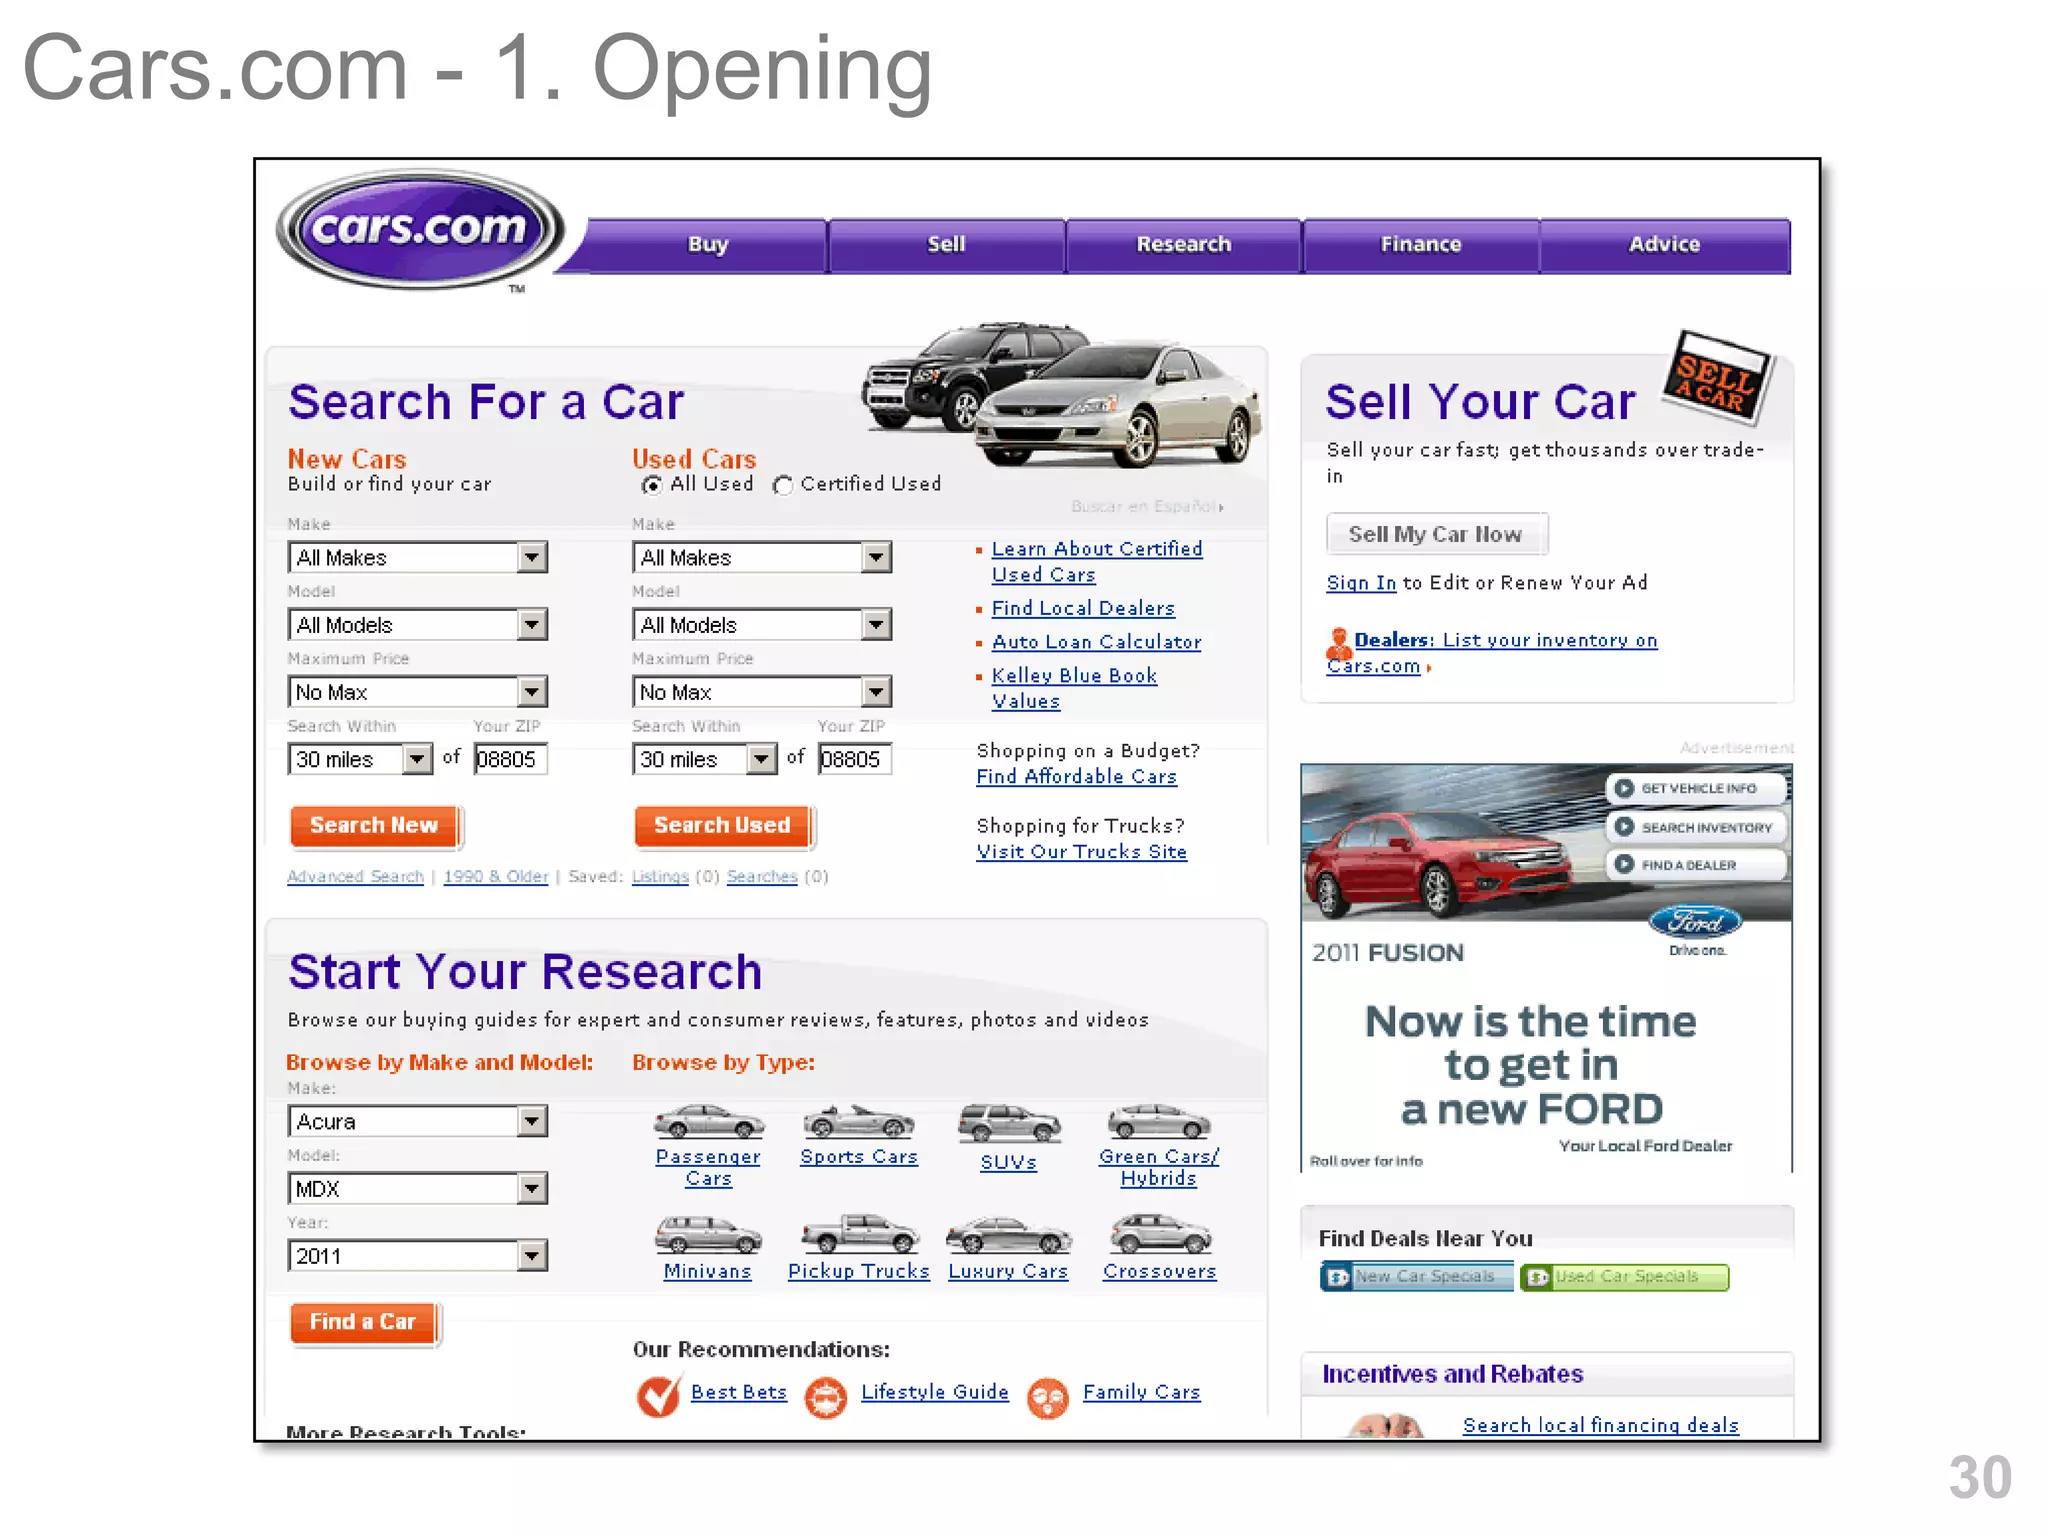Click the Used Cars ZIP code field

click(x=855, y=759)
